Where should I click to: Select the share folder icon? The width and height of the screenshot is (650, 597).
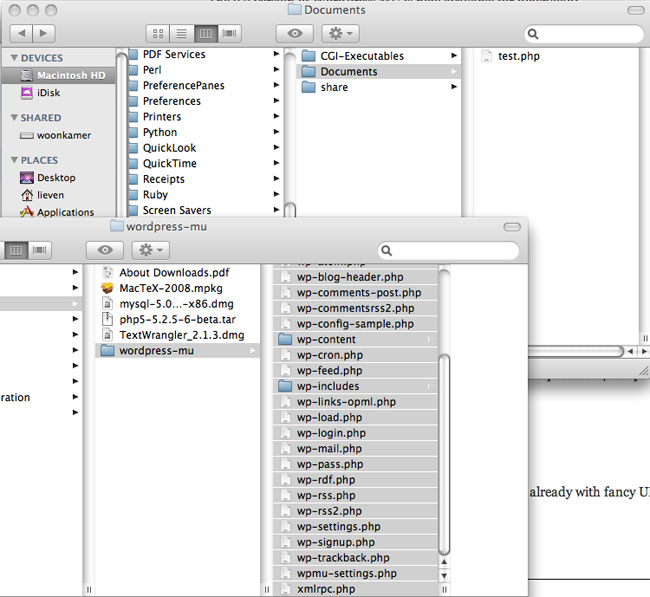(308, 87)
